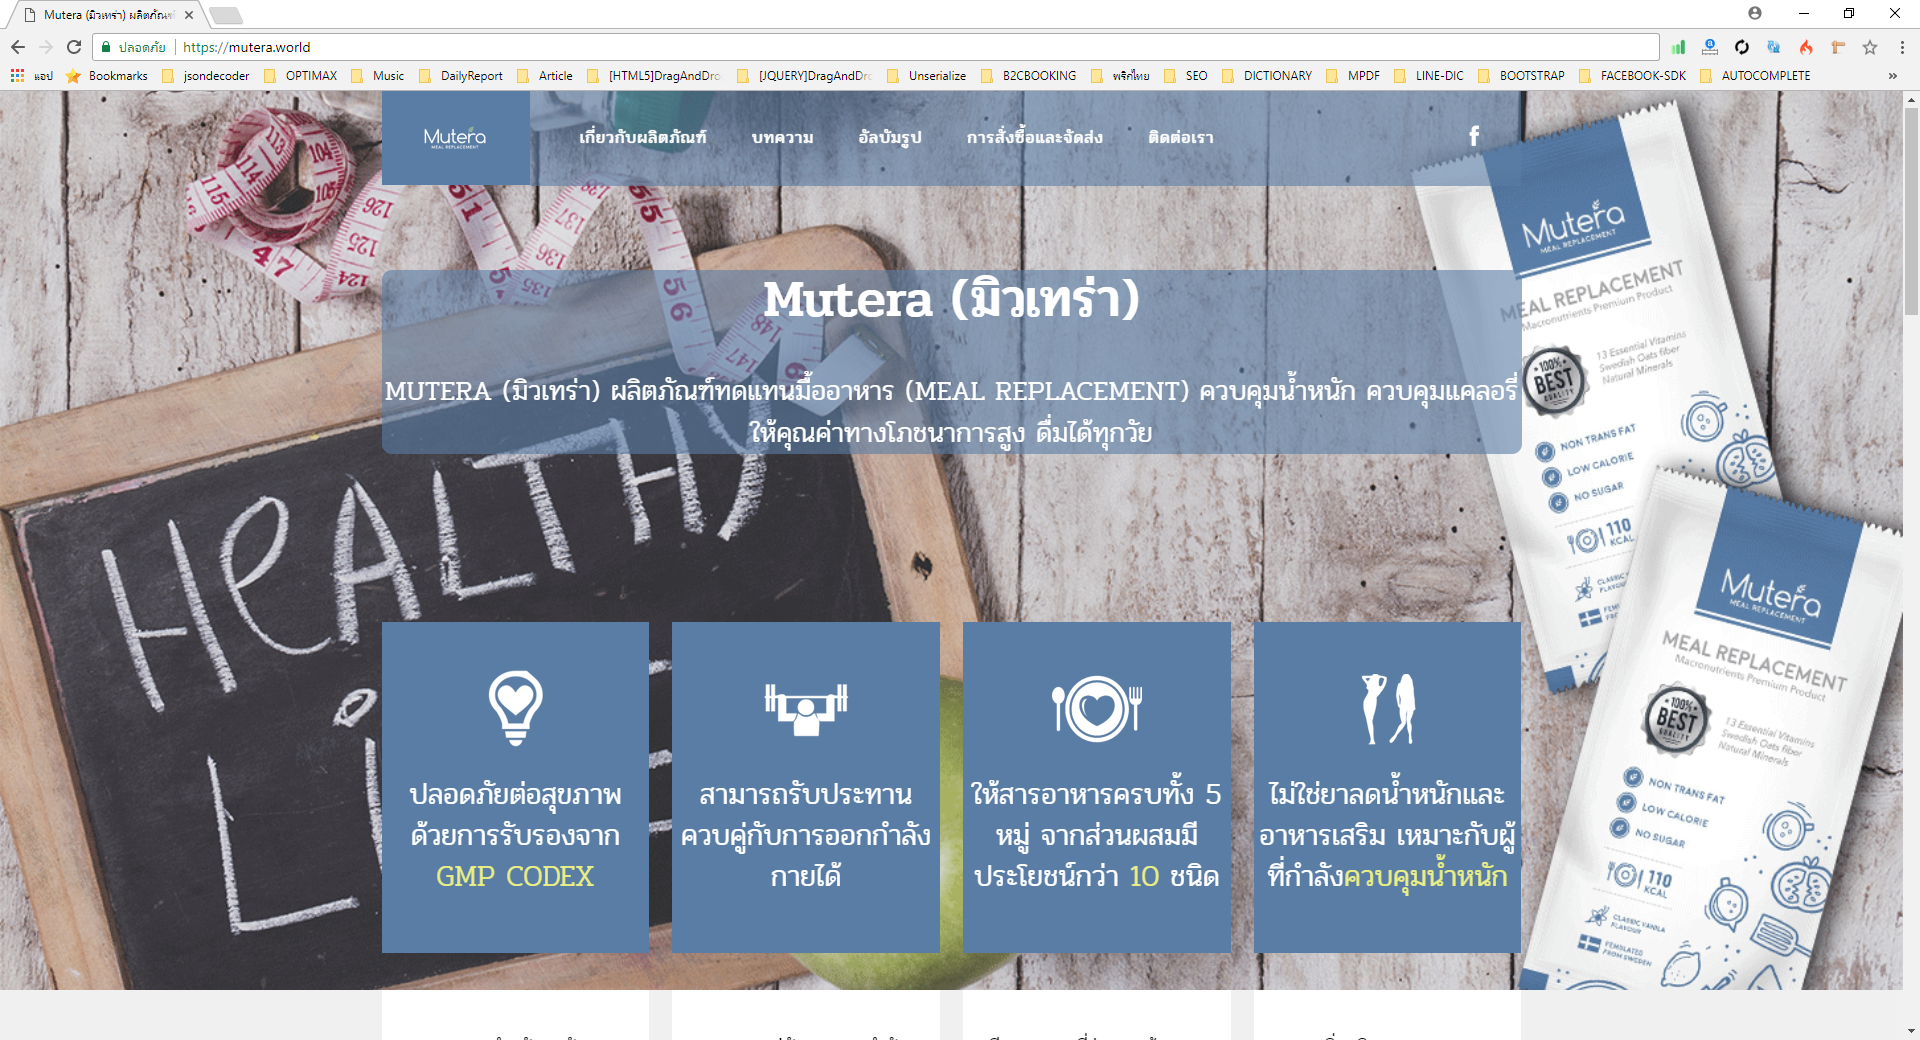Image resolution: width=1920 pixels, height=1040 pixels.
Task: Open the green bar chart extension
Action: pos(1678,47)
